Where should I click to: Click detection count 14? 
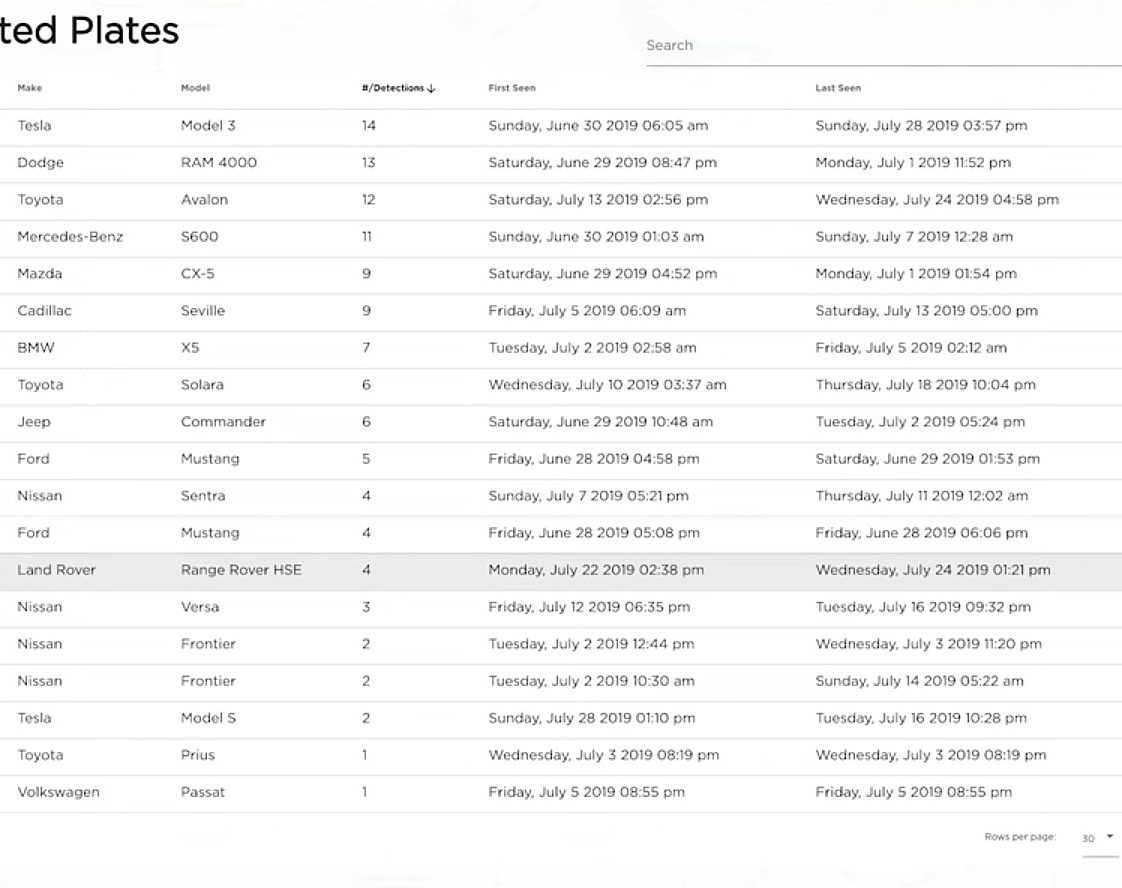(369, 126)
